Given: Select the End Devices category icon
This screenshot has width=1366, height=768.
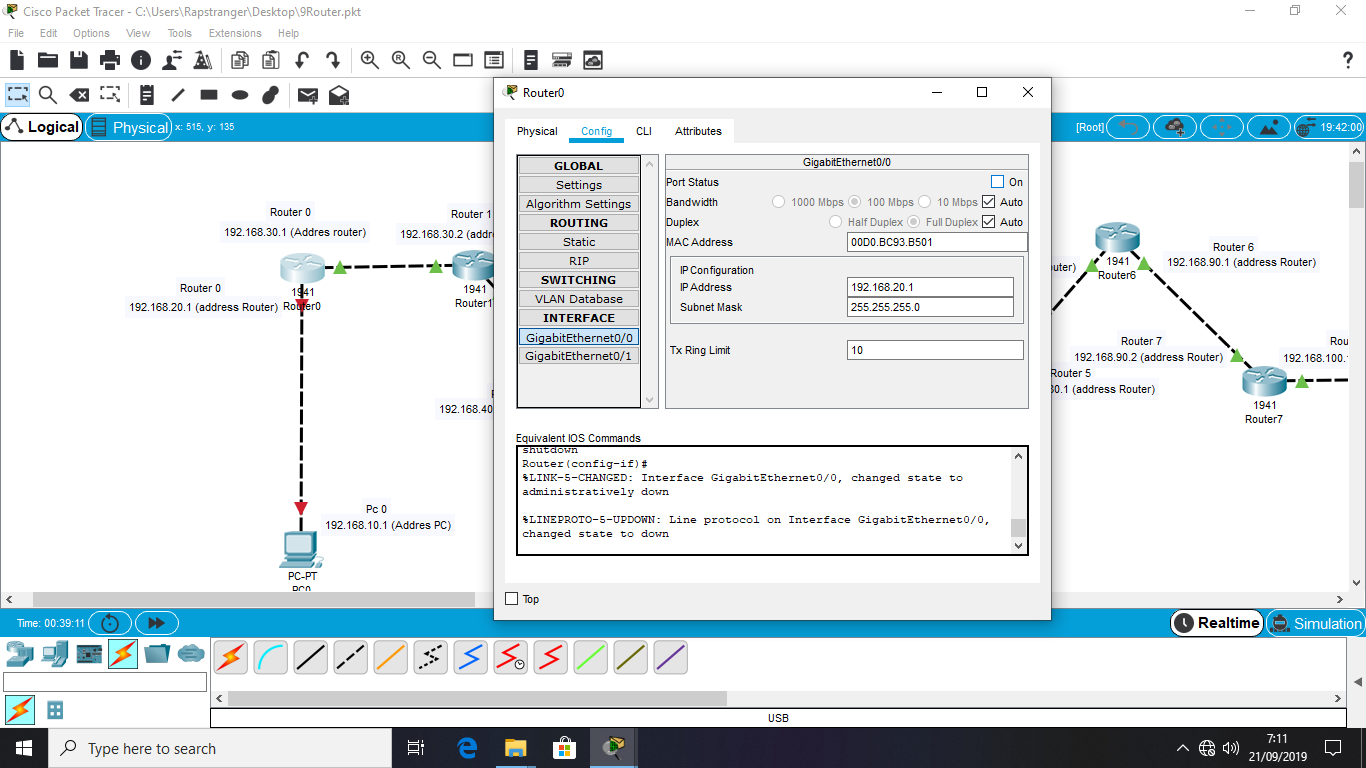Looking at the screenshot, I should [55, 654].
